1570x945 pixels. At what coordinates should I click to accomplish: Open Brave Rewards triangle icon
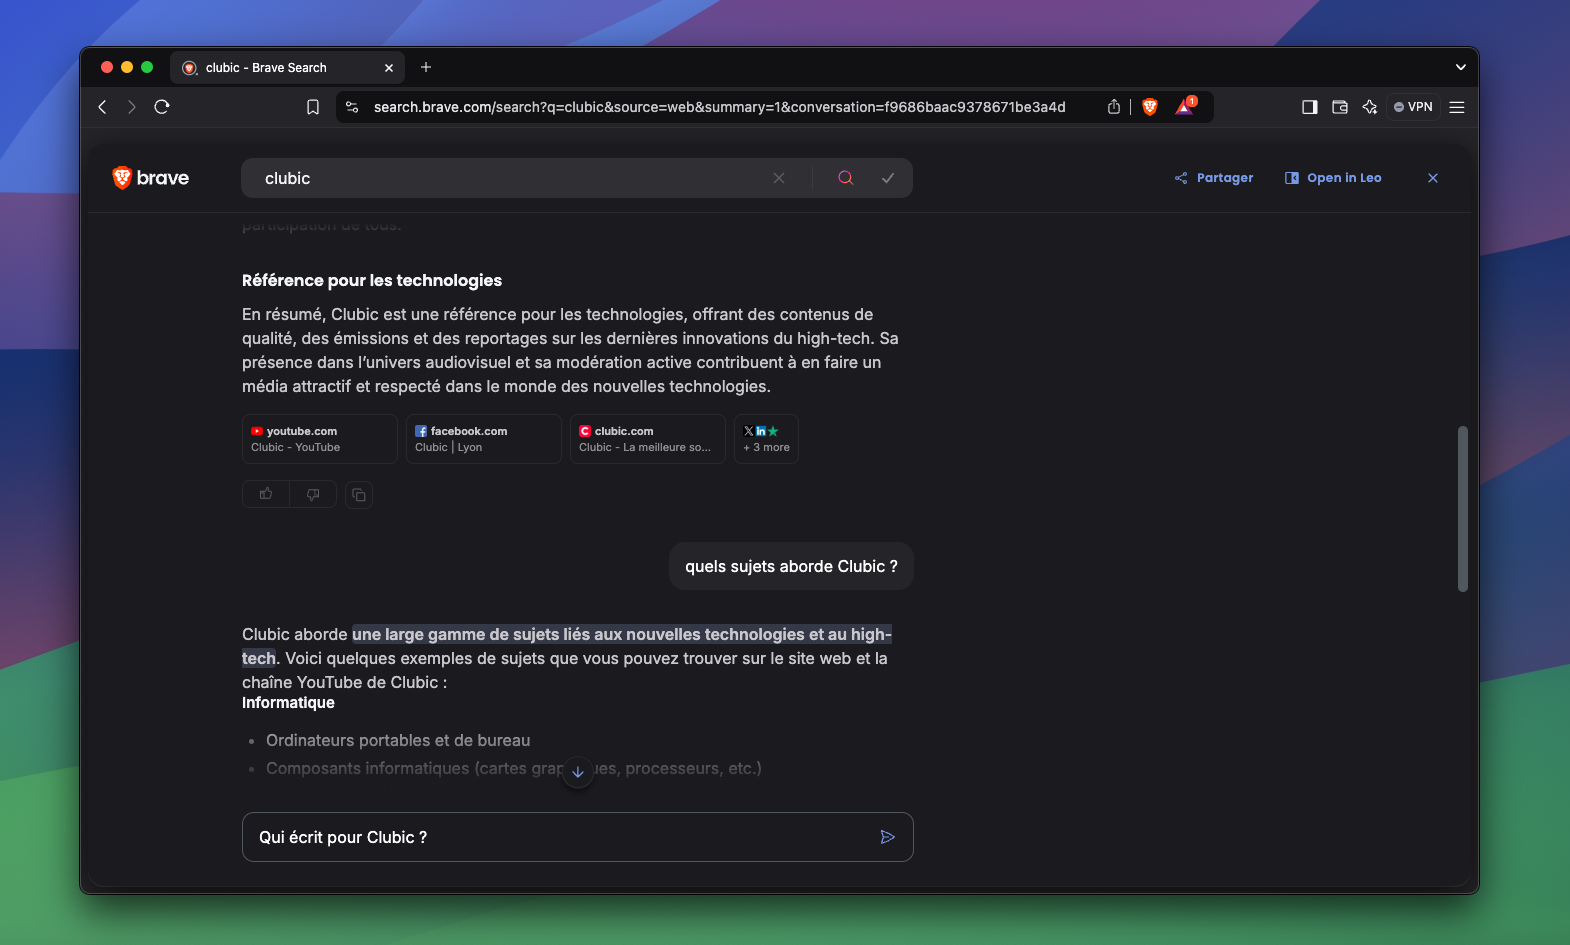1185,107
